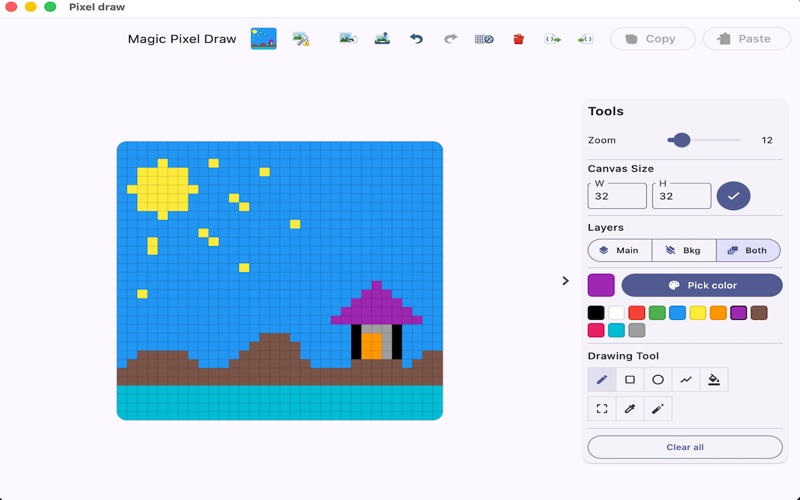
Task: Click the import code icon with left arrow
Action: 585,39
